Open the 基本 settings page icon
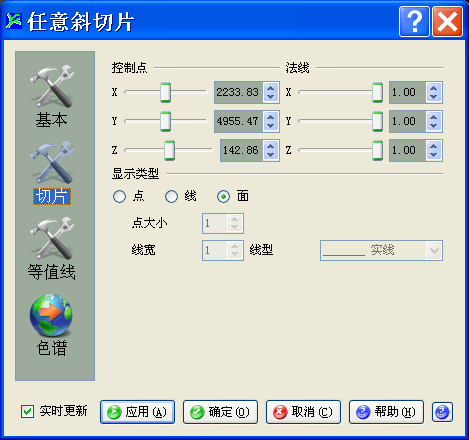Screen dimensions: 469x440 [x=52, y=86]
